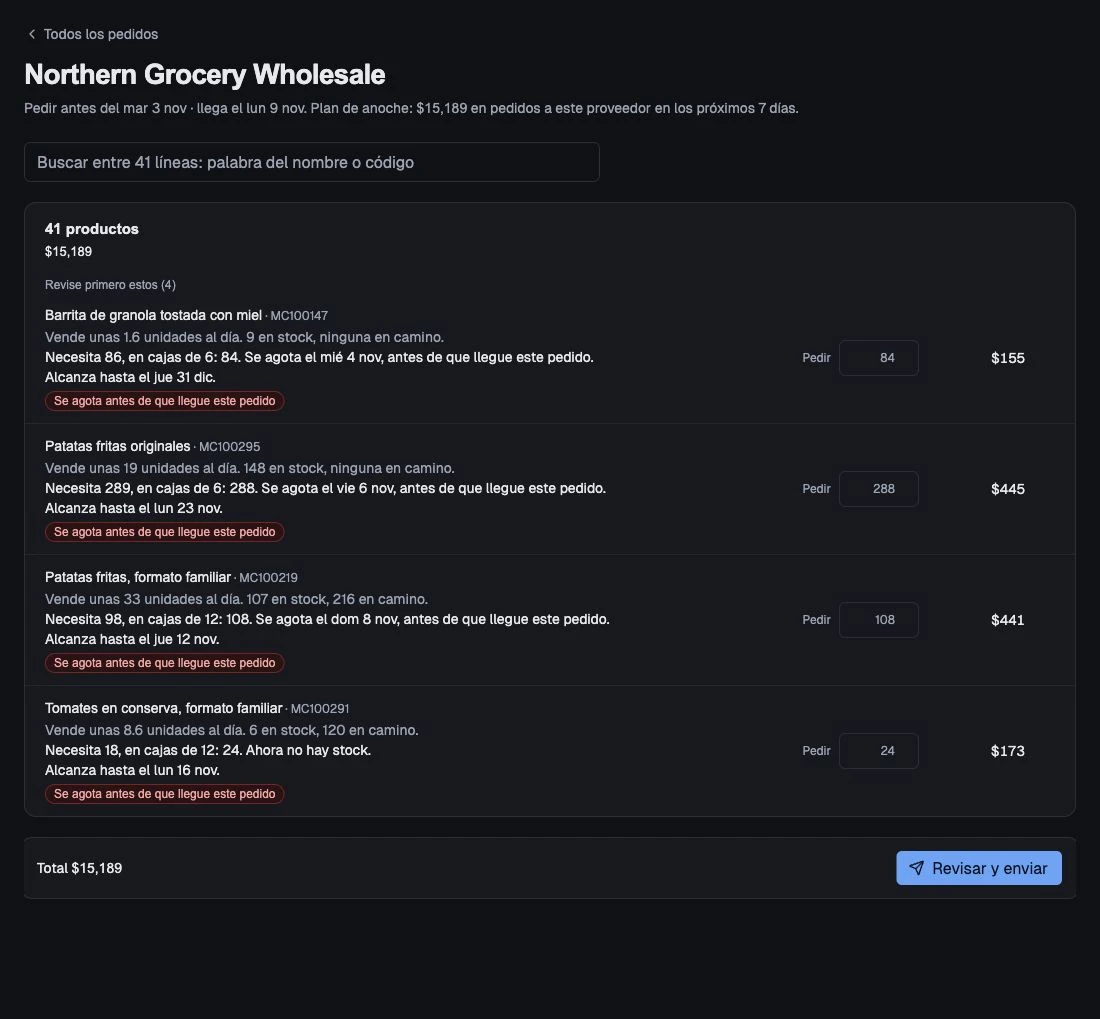Click the paper plane send icon
This screenshot has height=1019, width=1100.
[916, 868]
